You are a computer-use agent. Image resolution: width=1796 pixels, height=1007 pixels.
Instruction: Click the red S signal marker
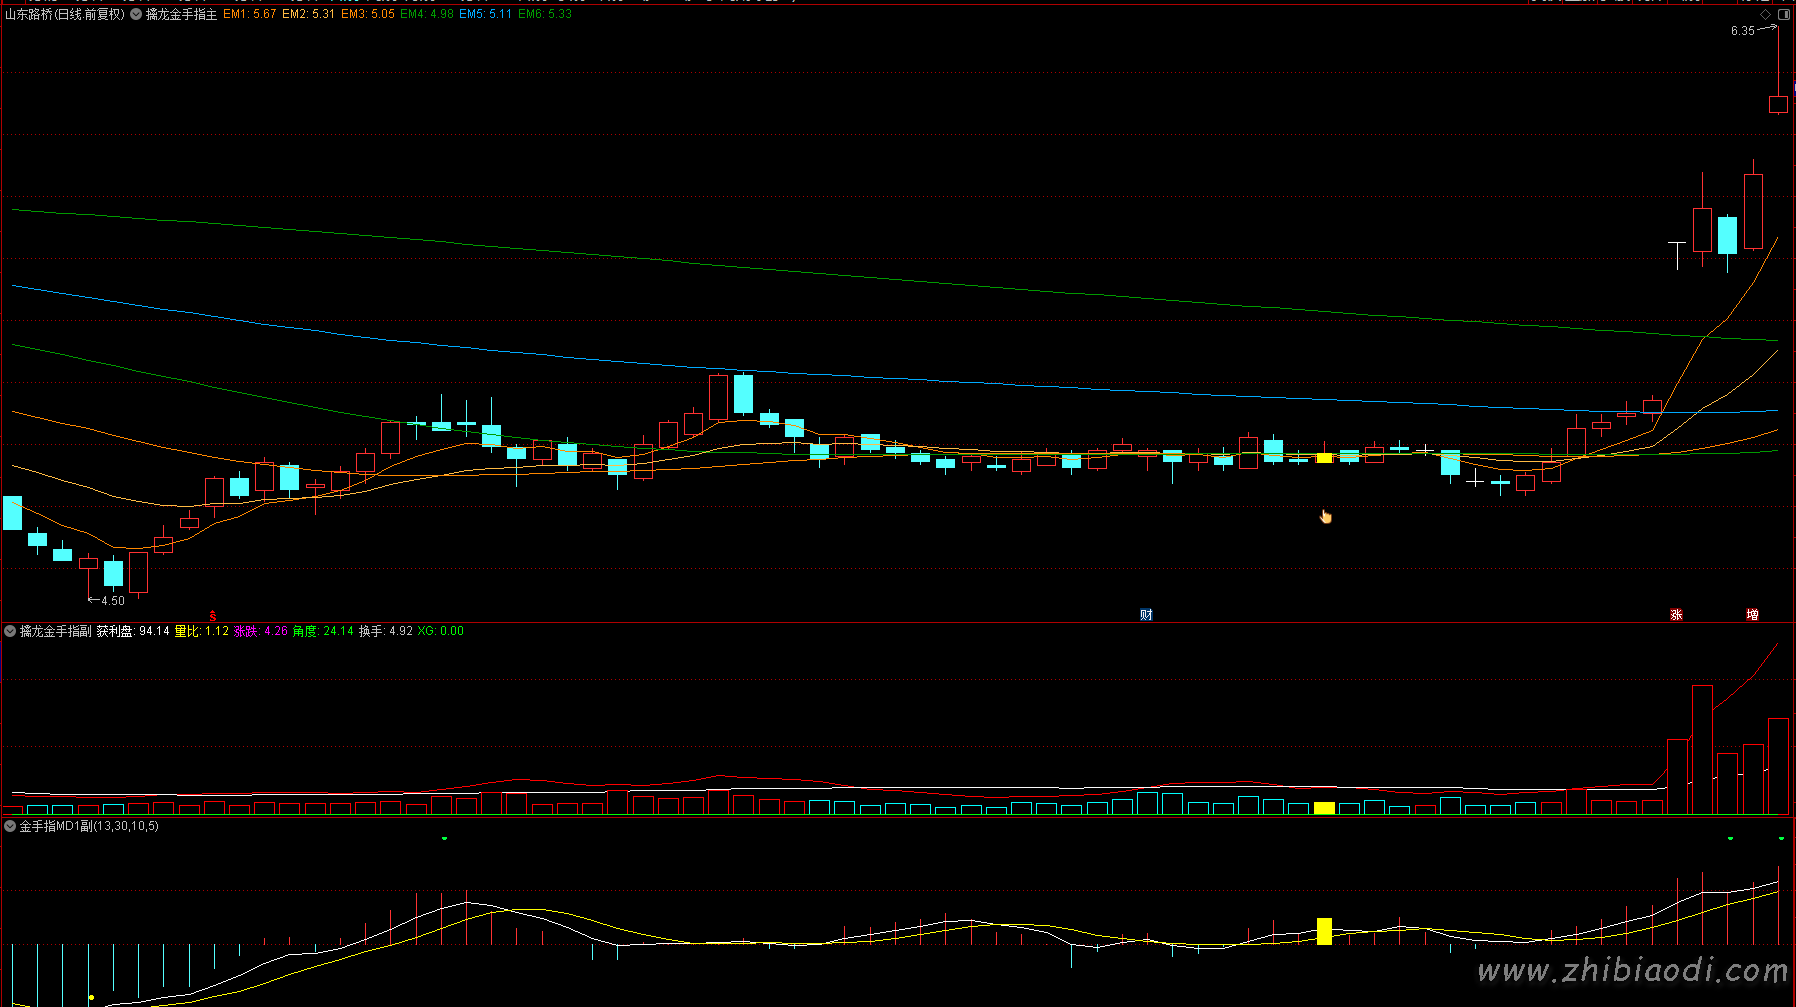pyautogui.click(x=212, y=616)
